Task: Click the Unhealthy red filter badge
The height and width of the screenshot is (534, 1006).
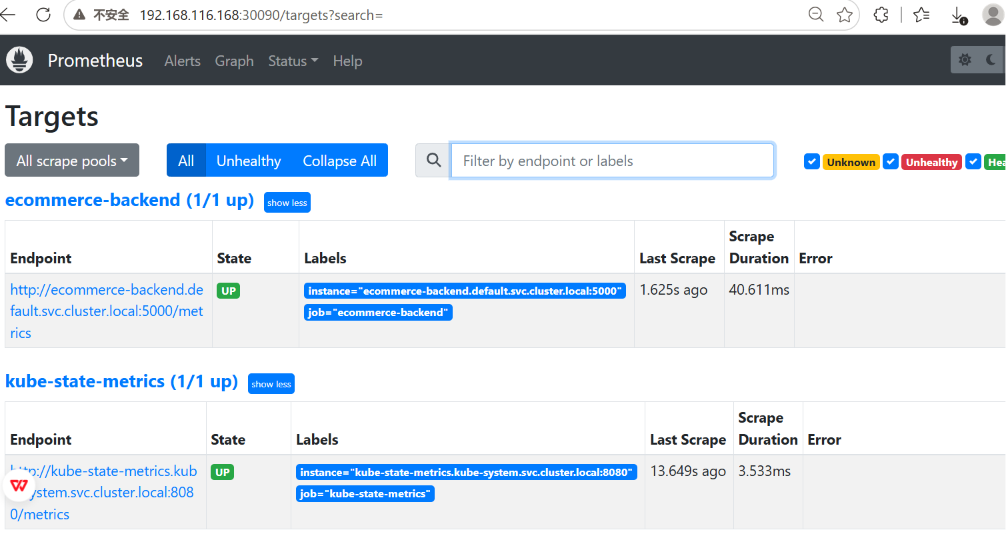Action: point(932,162)
